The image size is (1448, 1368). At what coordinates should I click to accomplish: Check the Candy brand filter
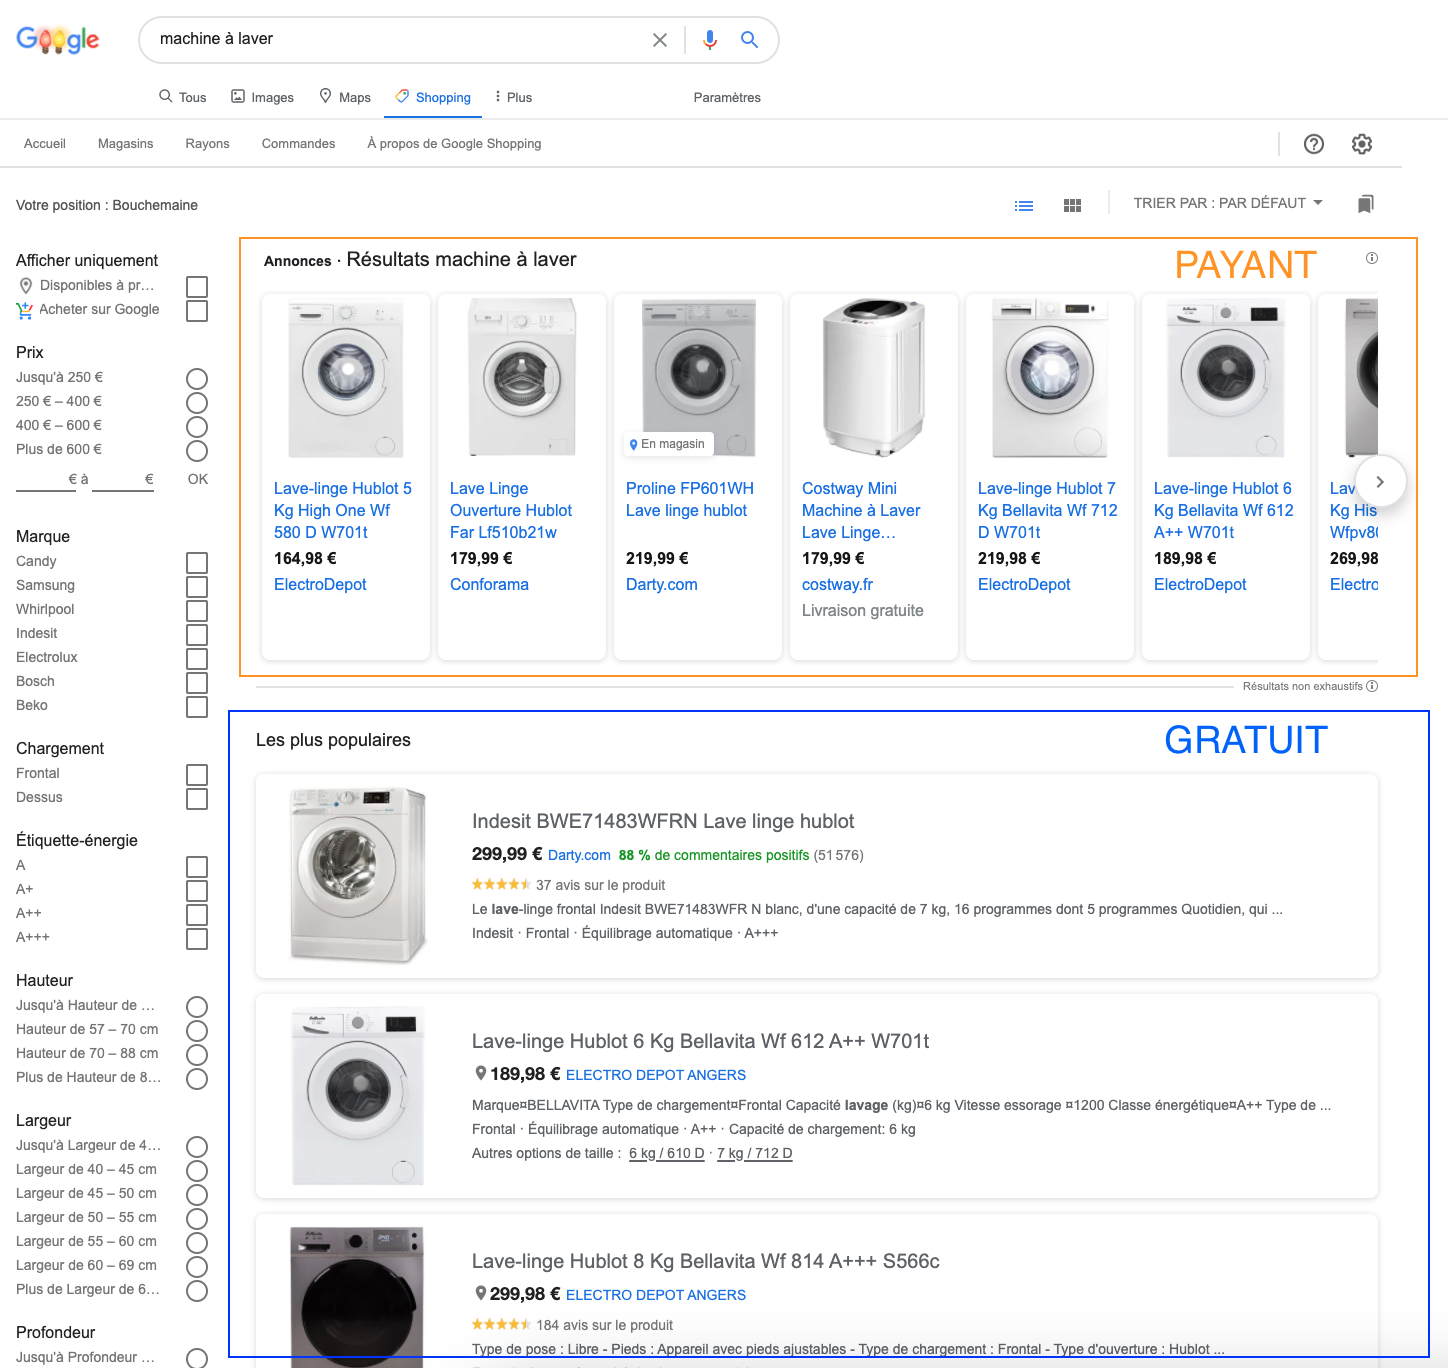(197, 563)
